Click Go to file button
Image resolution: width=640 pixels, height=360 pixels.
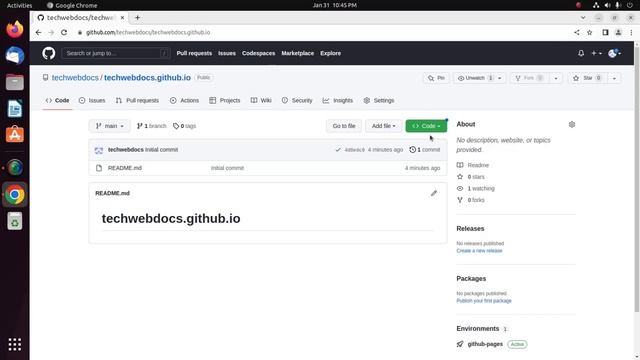pyautogui.click(x=344, y=126)
